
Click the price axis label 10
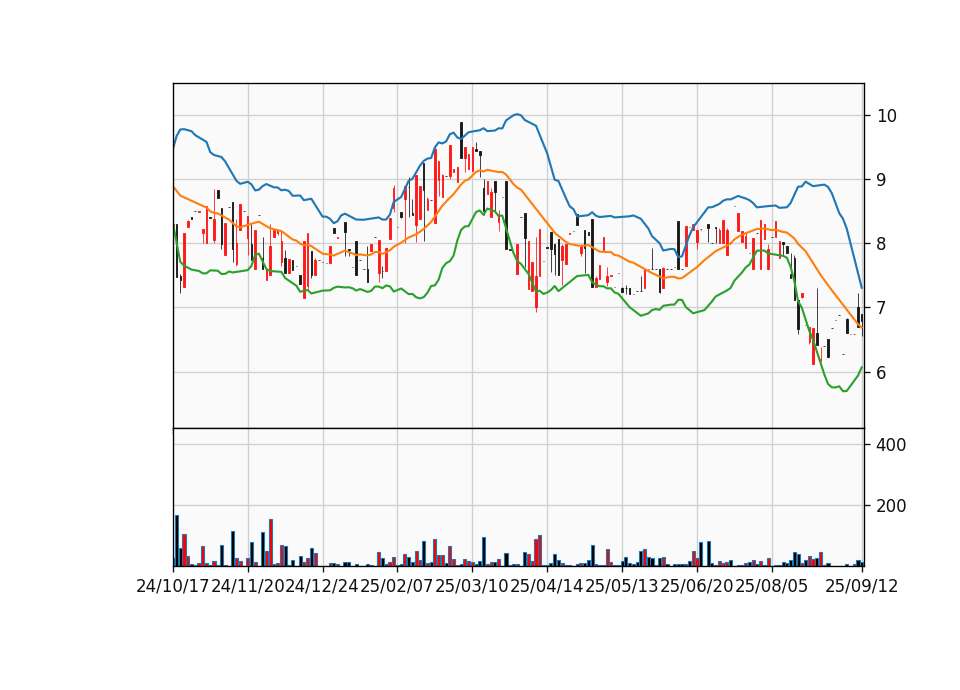887,116
